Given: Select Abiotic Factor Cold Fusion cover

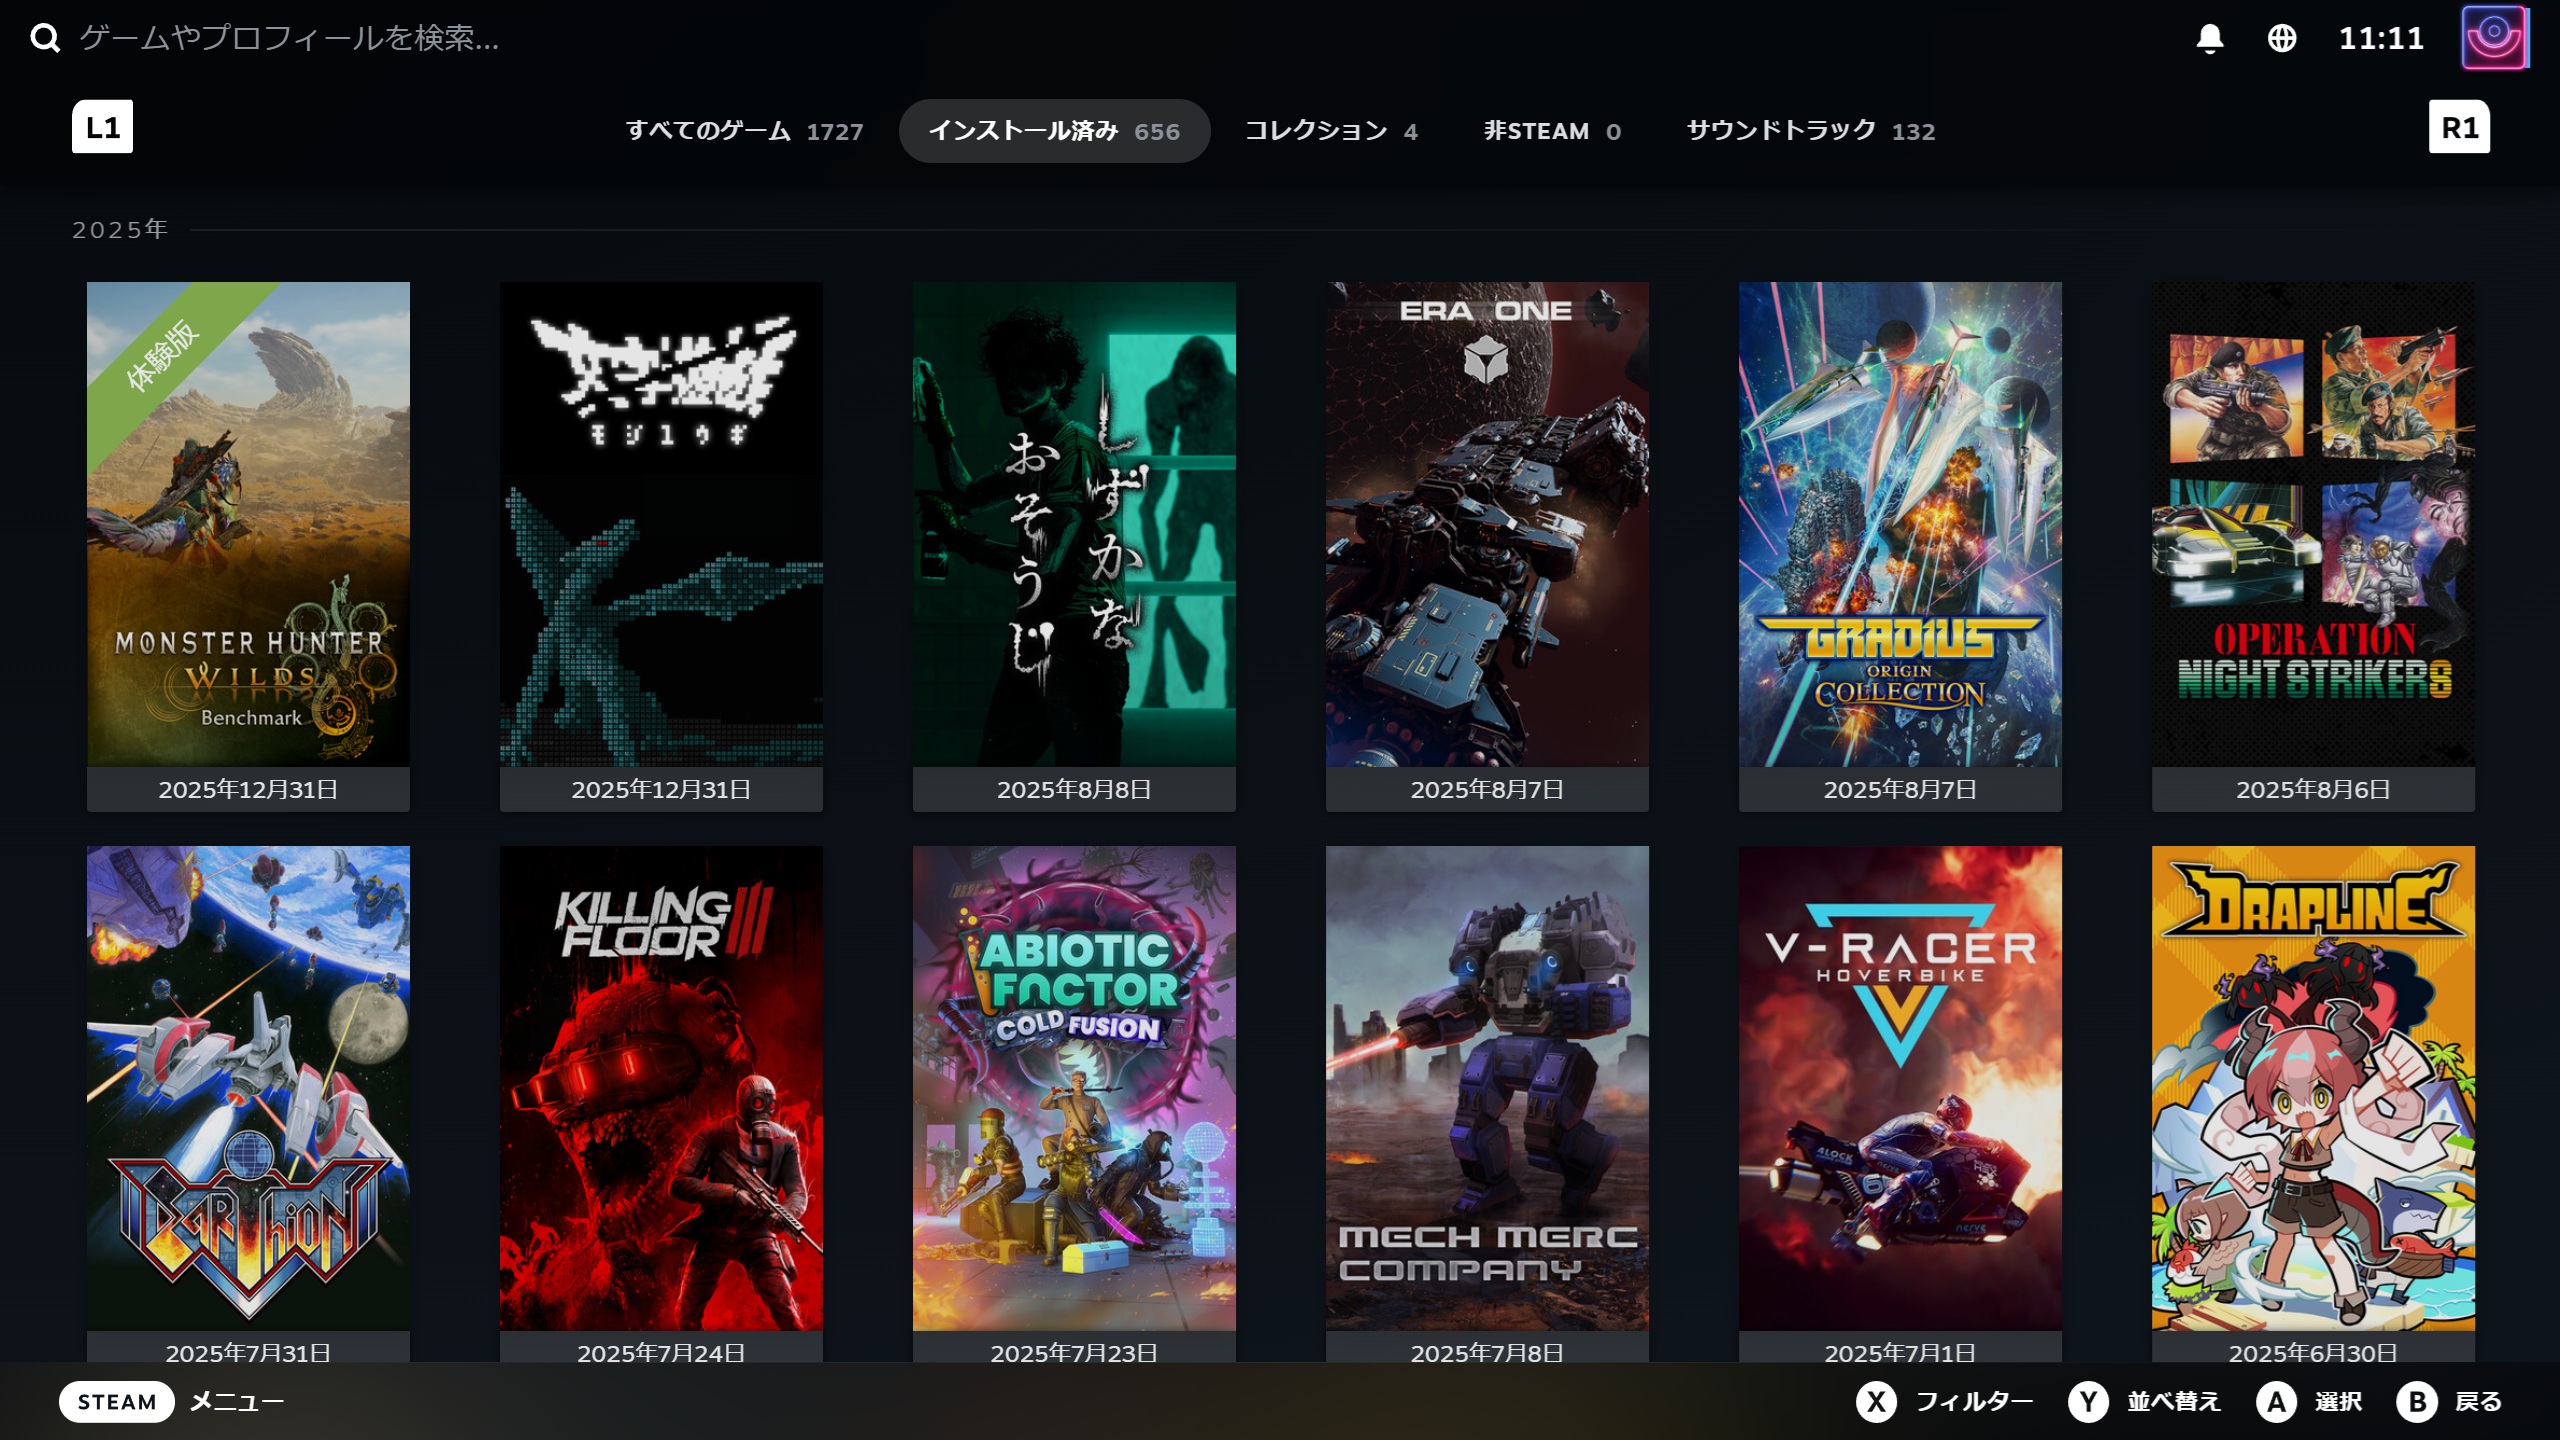Looking at the screenshot, I should click(1074, 1088).
